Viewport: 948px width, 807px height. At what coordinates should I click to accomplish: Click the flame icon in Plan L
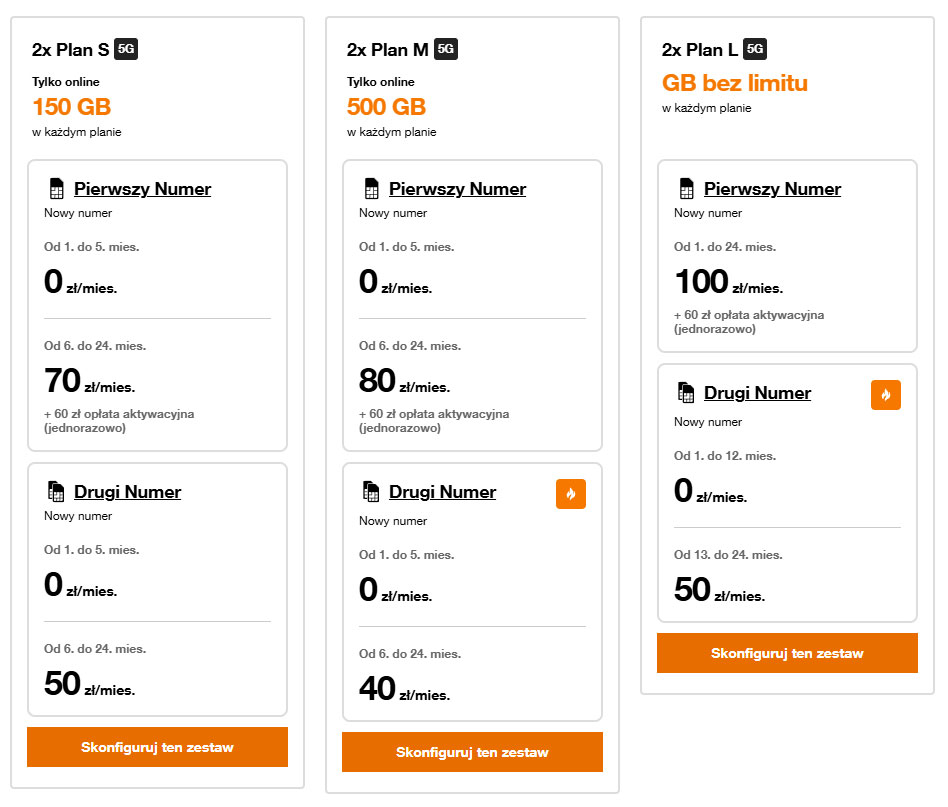[886, 395]
